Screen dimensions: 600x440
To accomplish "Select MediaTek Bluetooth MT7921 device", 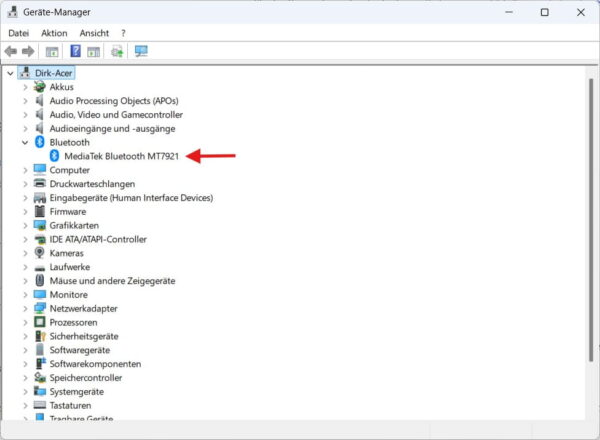I will 121,156.
